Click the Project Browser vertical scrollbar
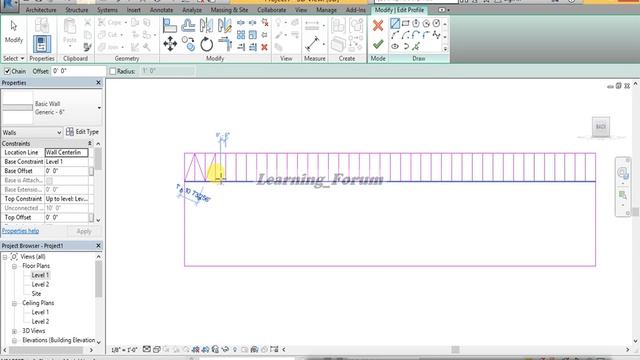 click(98, 280)
